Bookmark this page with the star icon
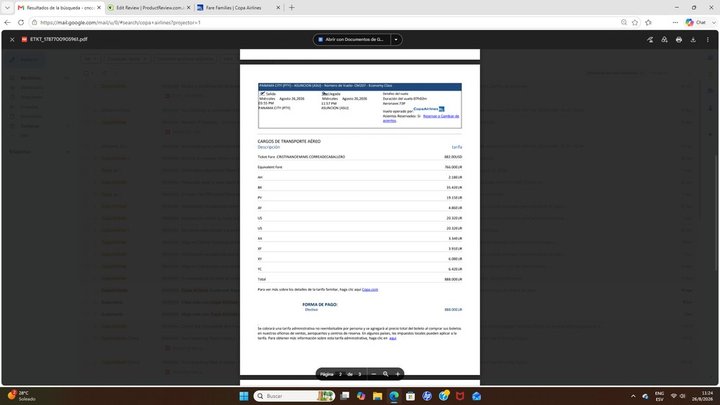720x405 pixels. [635, 22]
